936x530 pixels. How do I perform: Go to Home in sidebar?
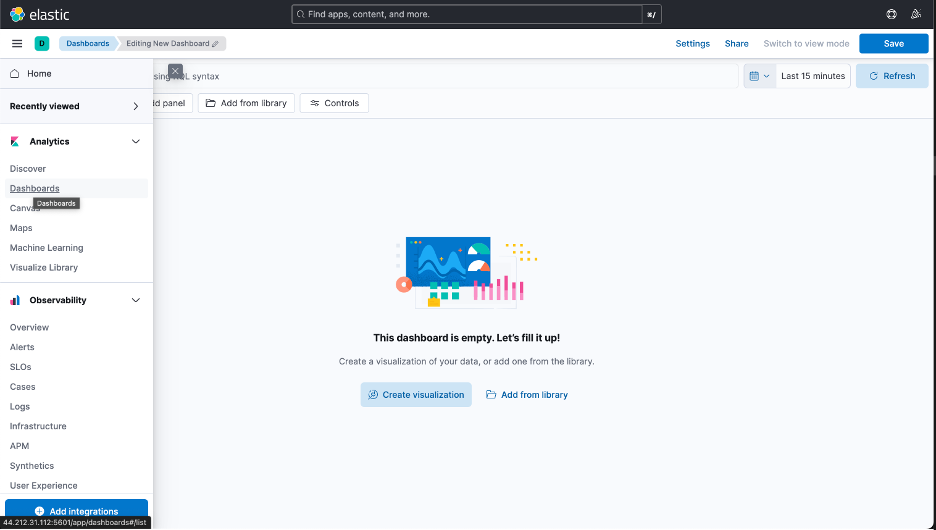click(x=39, y=73)
